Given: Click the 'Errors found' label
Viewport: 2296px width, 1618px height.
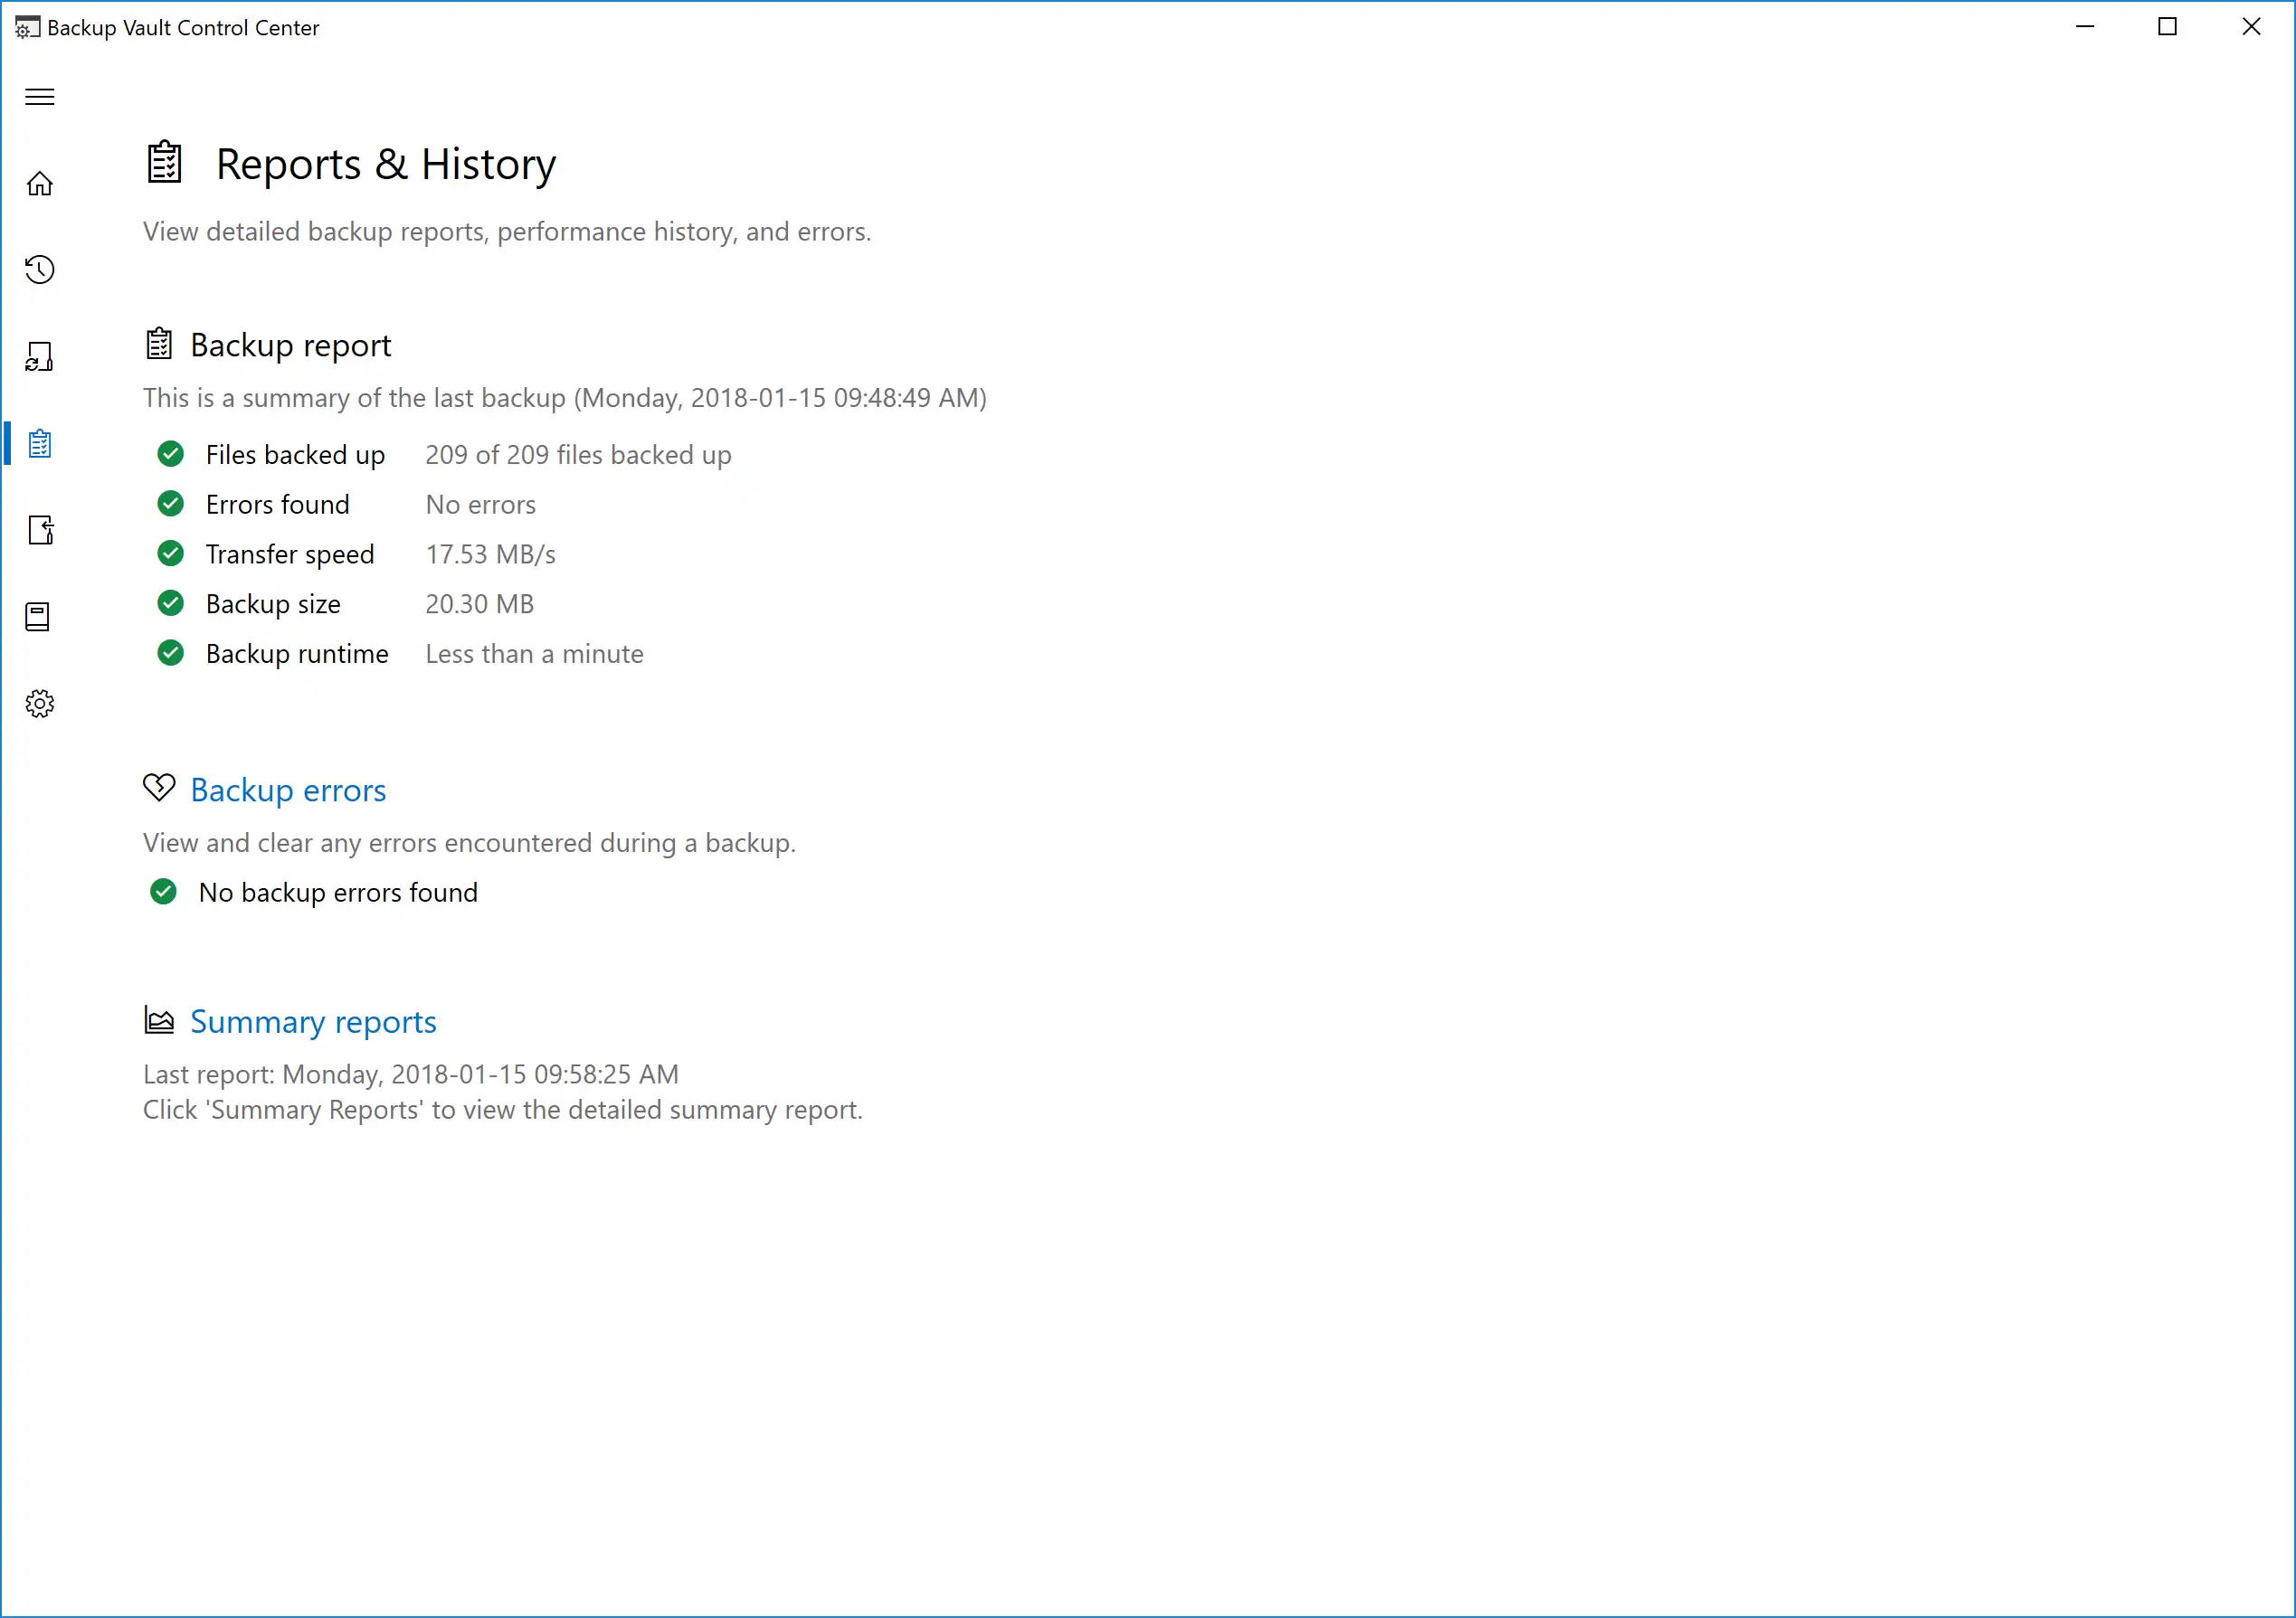Looking at the screenshot, I should coord(277,505).
